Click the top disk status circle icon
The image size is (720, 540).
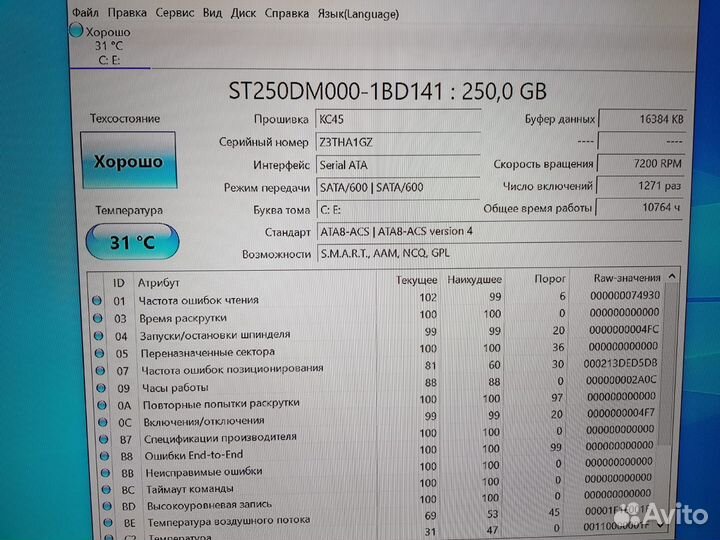click(76, 31)
